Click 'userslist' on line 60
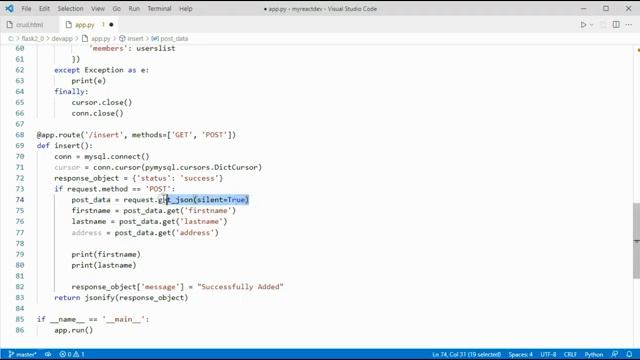The height and width of the screenshot is (360, 640). [x=156, y=49]
